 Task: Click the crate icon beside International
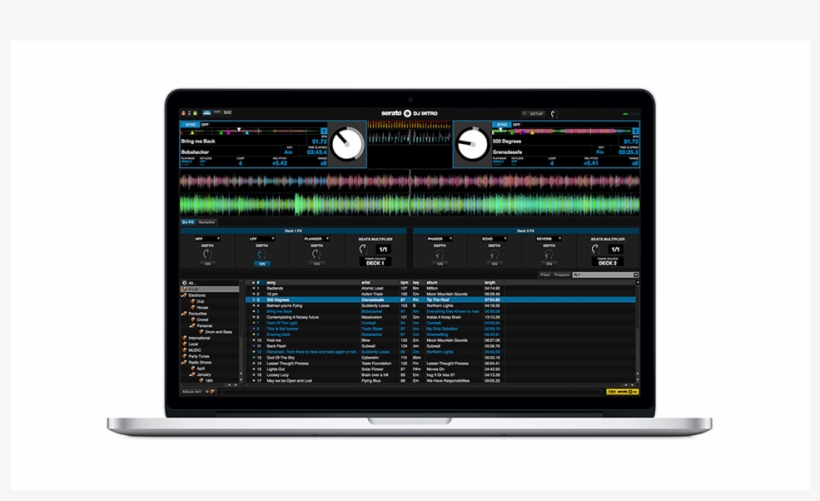coord(184,338)
